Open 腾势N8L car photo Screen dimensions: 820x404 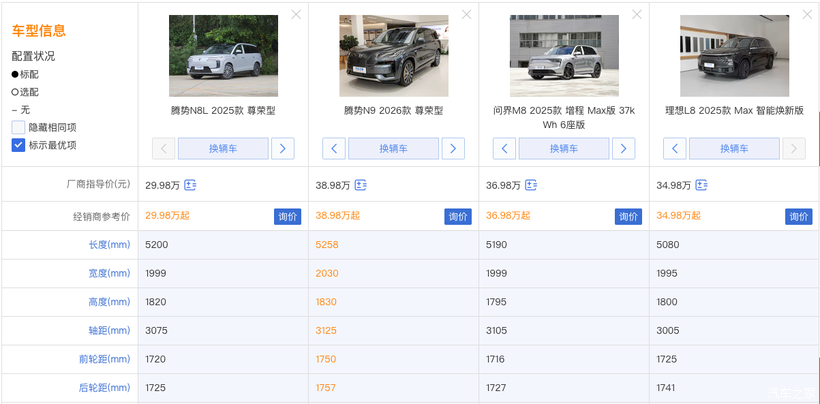223,56
